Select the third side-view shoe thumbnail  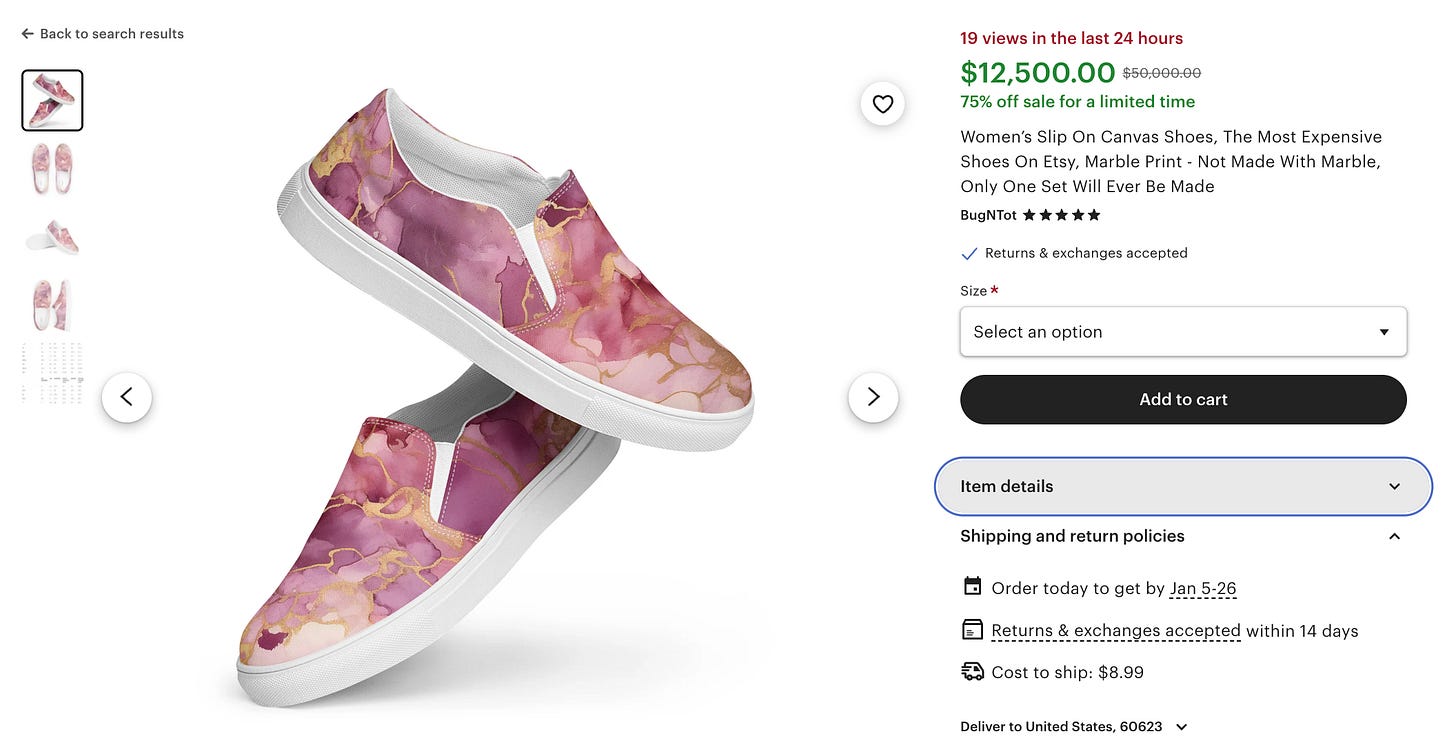pyautogui.click(x=52, y=237)
